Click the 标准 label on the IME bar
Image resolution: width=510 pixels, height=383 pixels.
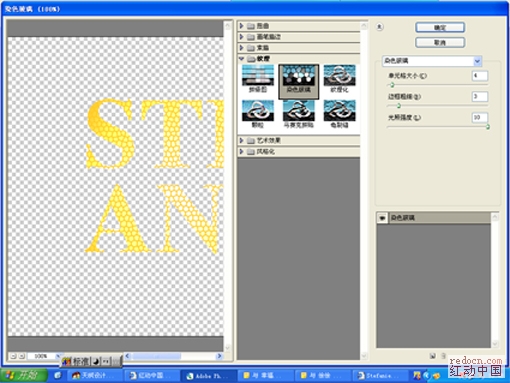[x=80, y=361]
